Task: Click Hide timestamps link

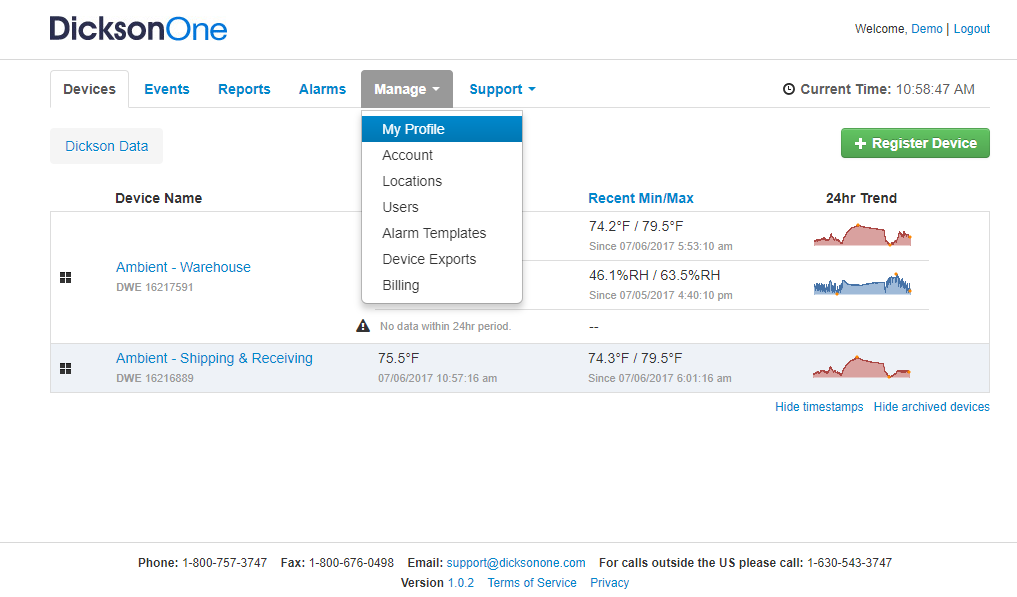Action: coord(819,406)
